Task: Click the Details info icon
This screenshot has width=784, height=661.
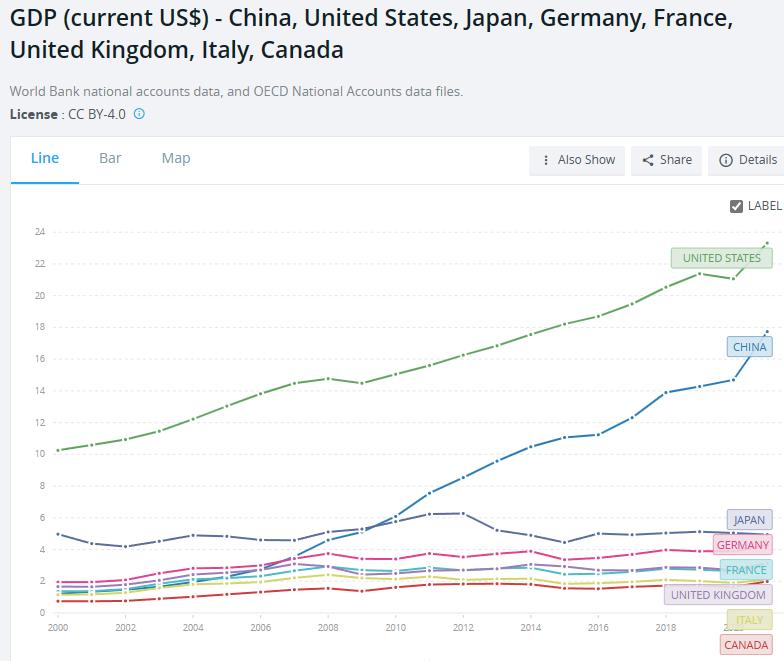Action: click(x=726, y=160)
